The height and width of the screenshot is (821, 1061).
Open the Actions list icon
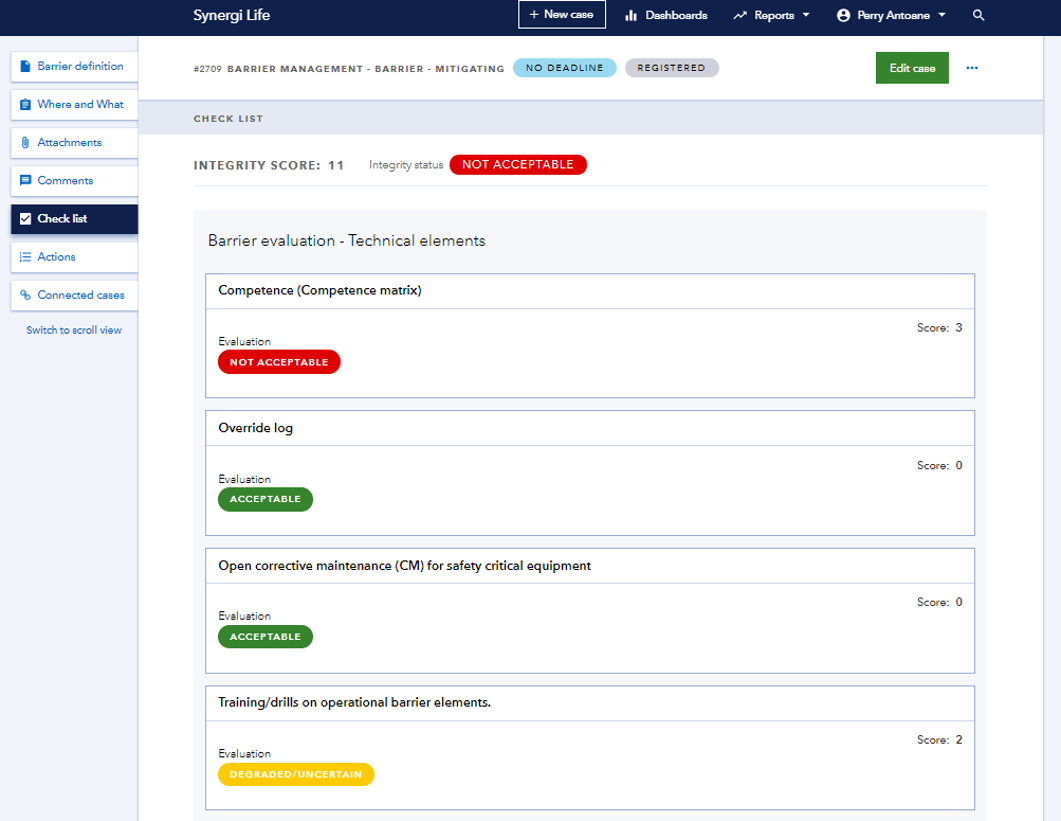coord(25,257)
